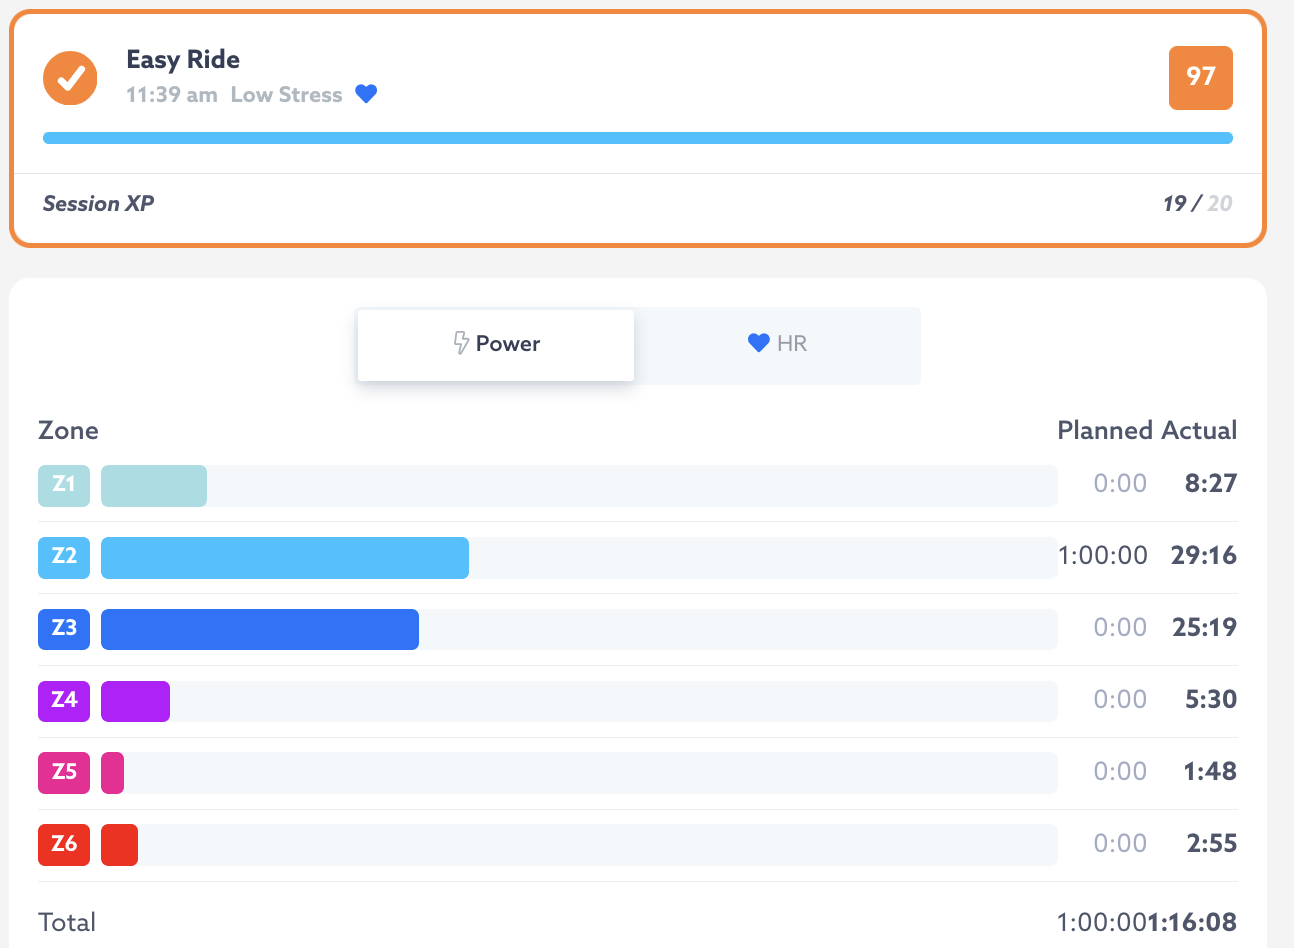This screenshot has height=948, width=1294.
Task: Click Z5 actual time 1:48
Action: pos(1211,772)
